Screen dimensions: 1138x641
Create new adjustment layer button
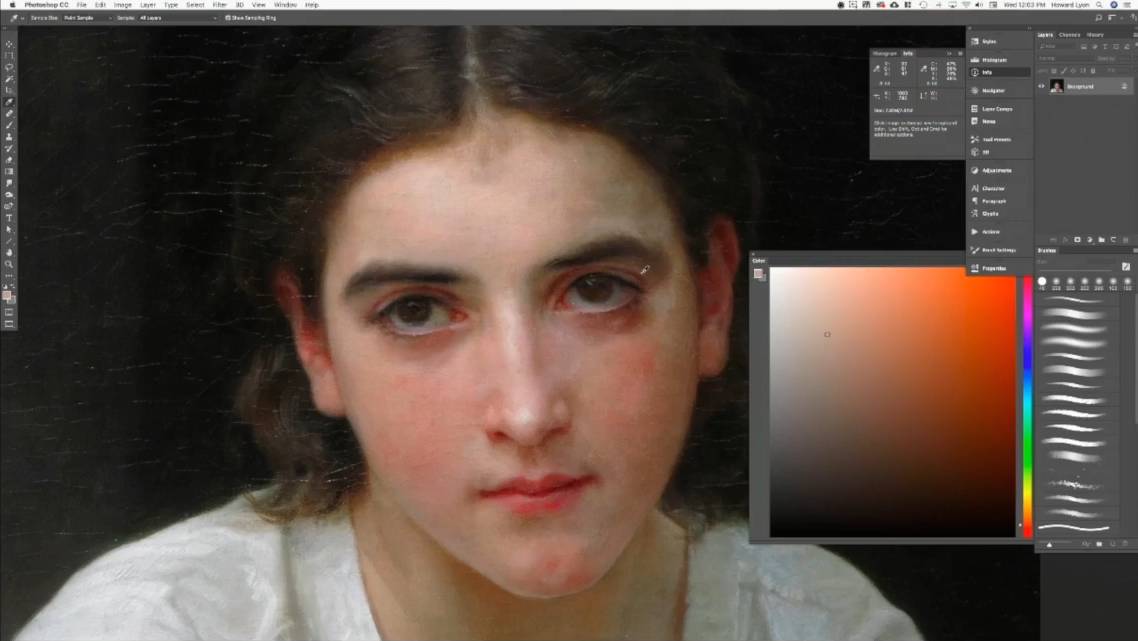point(1089,240)
